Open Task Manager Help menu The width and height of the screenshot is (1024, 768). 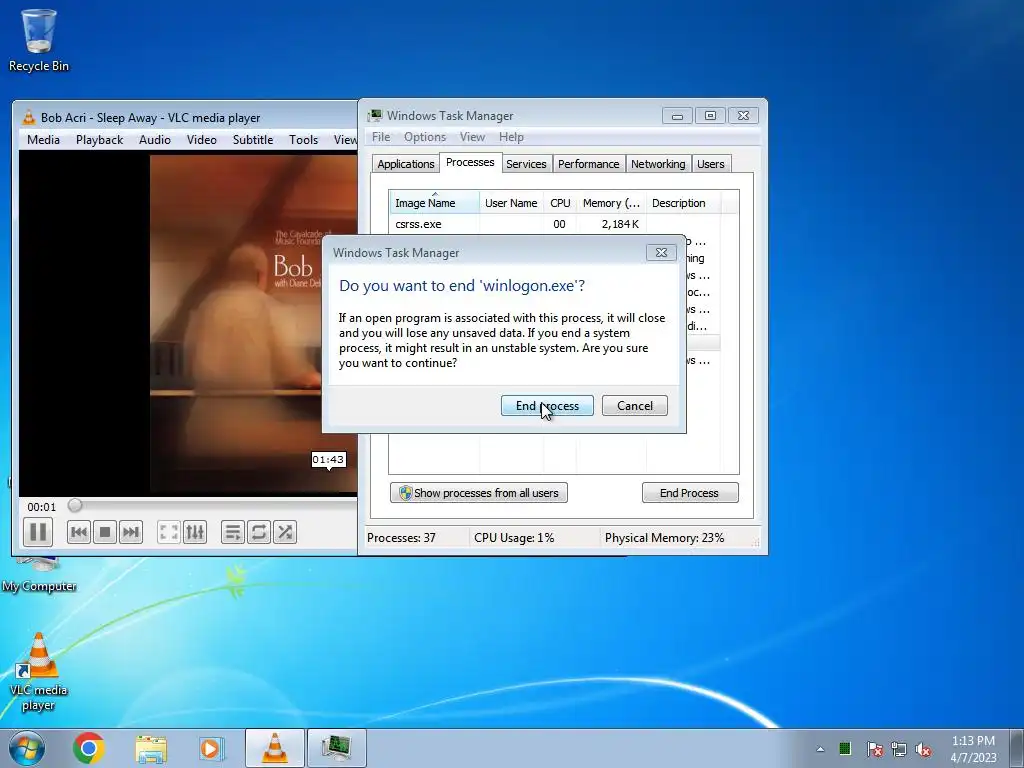pos(511,137)
